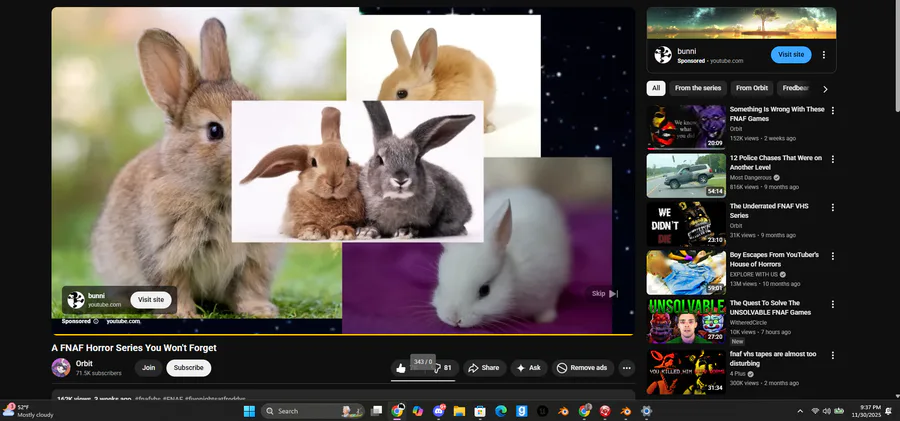The image size is (900, 421).
Task: Open File Explorer from the taskbar
Action: (459, 411)
